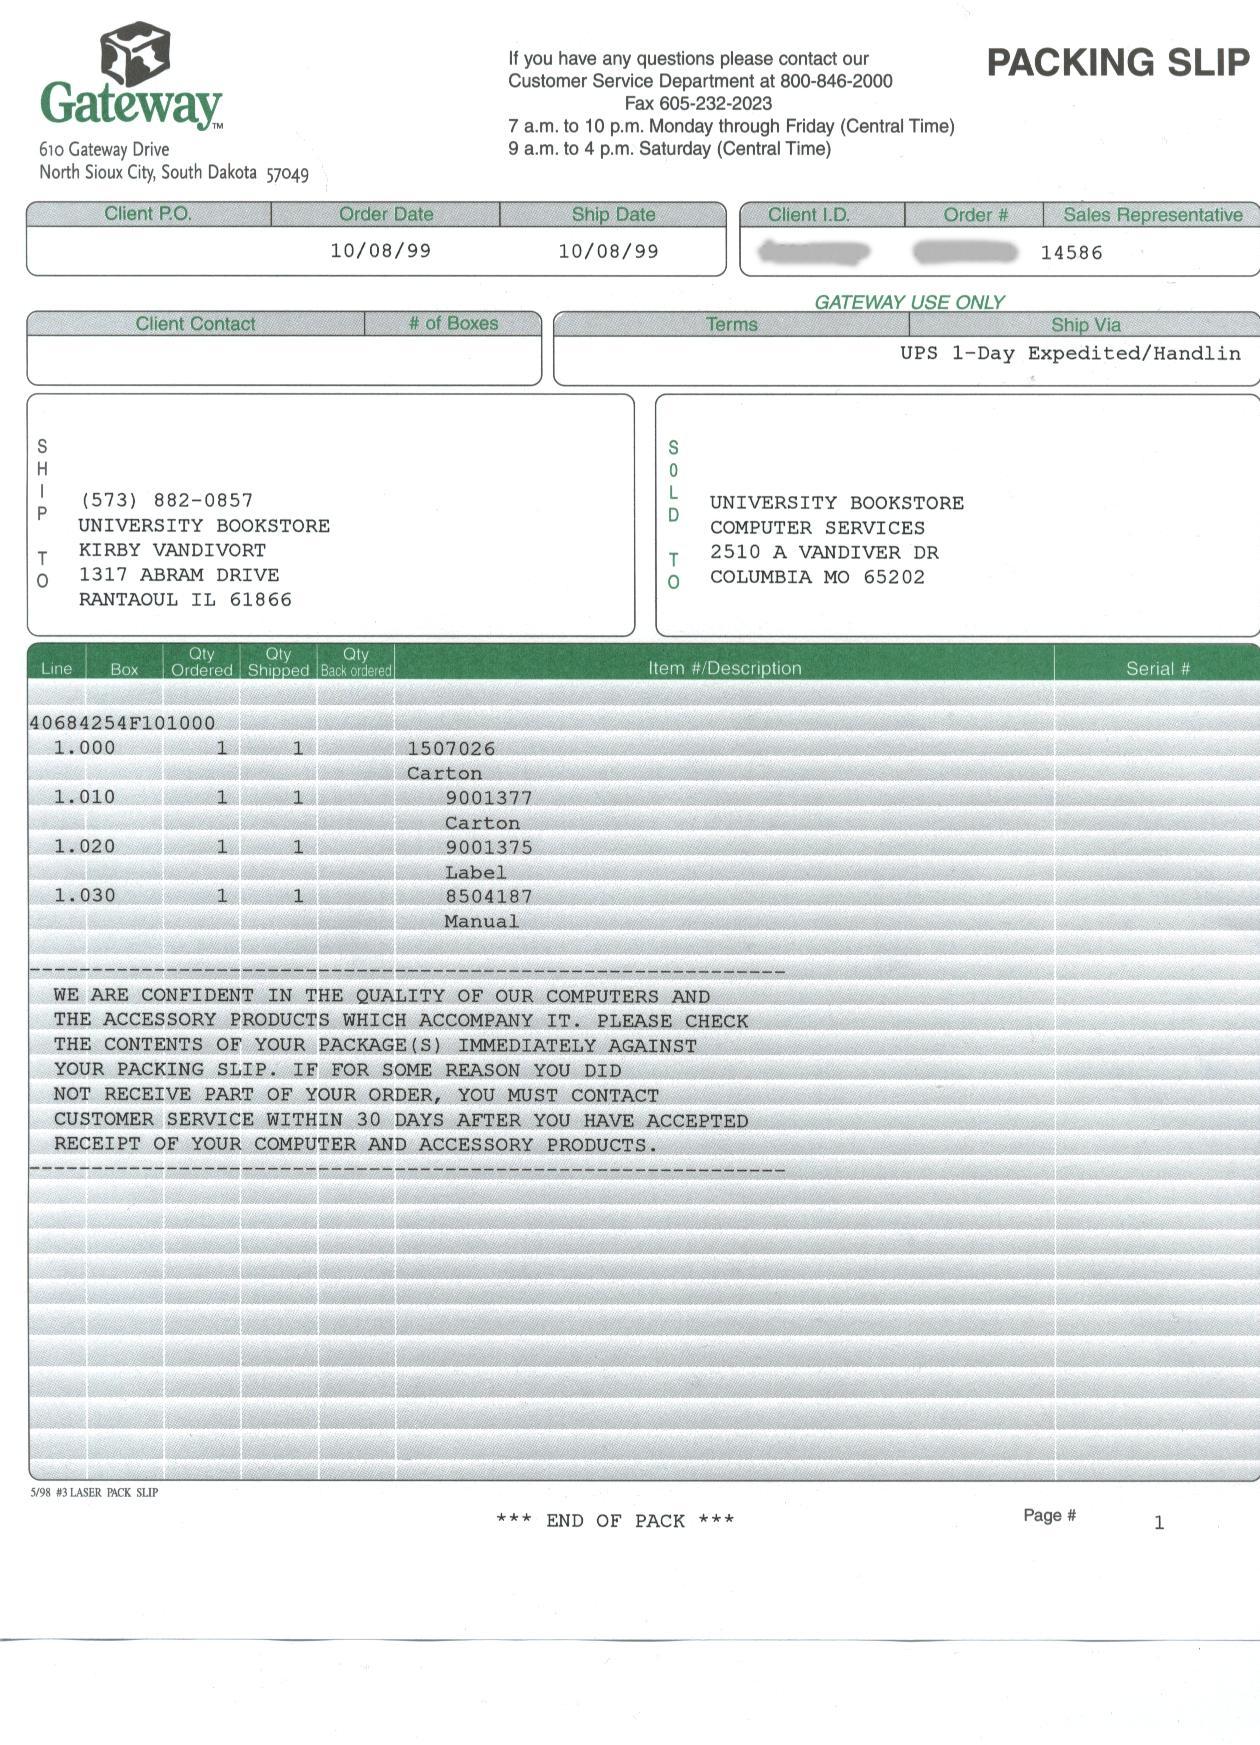Click the Line column header

click(56, 669)
